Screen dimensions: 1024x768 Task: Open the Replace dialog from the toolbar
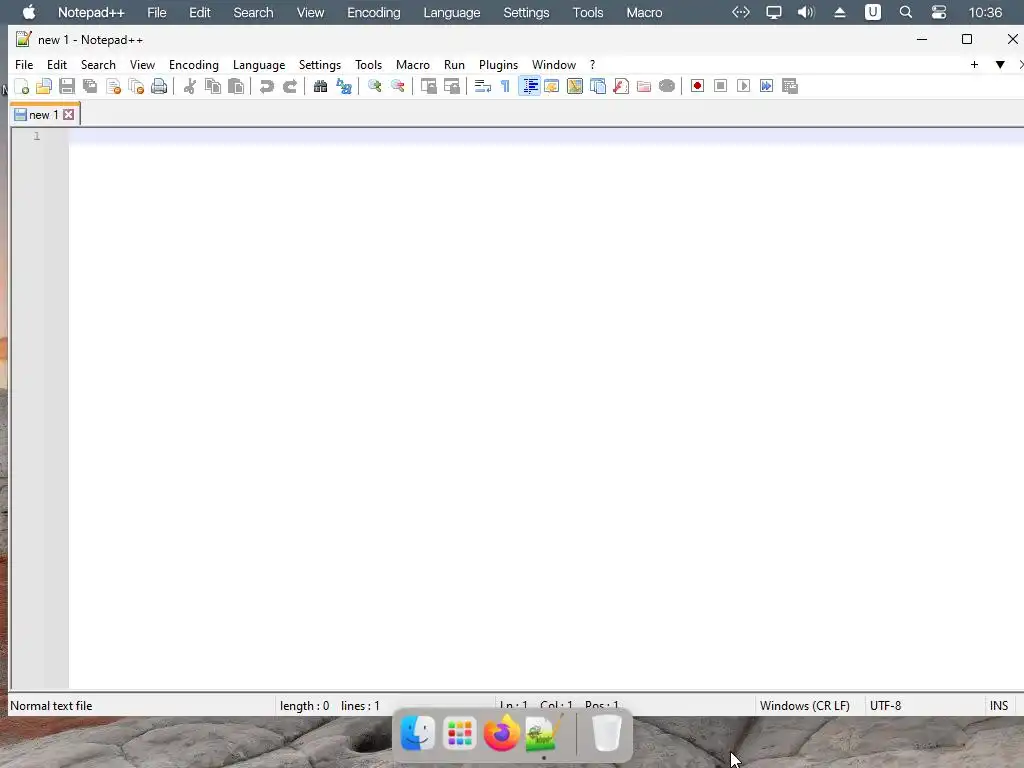point(344,86)
